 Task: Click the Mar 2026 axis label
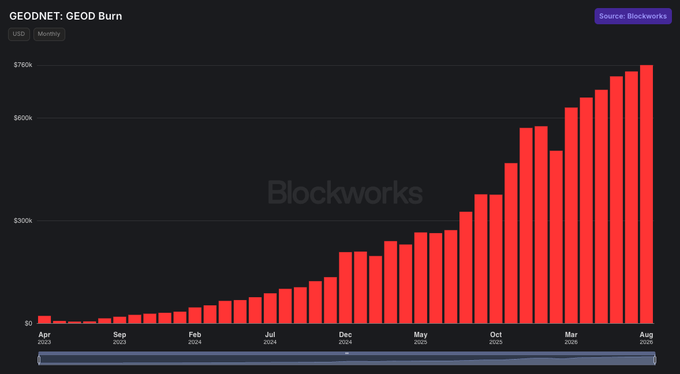point(571,338)
